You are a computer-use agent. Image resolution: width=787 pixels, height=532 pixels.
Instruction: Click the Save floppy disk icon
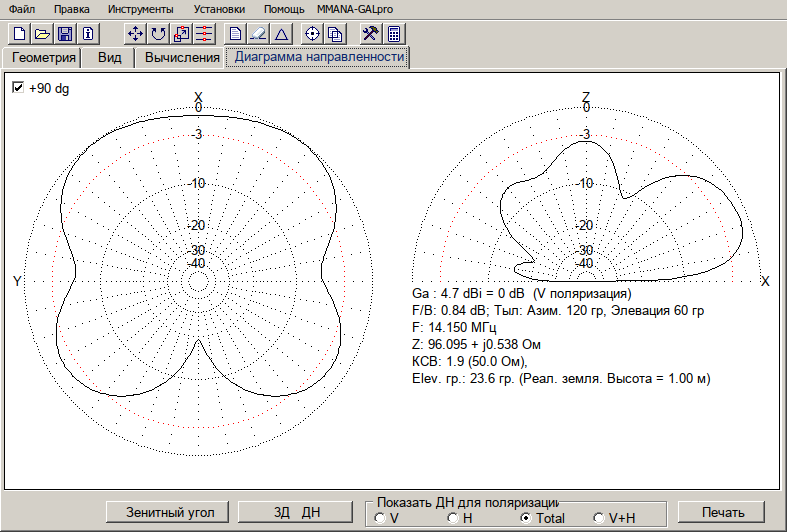tap(64, 33)
